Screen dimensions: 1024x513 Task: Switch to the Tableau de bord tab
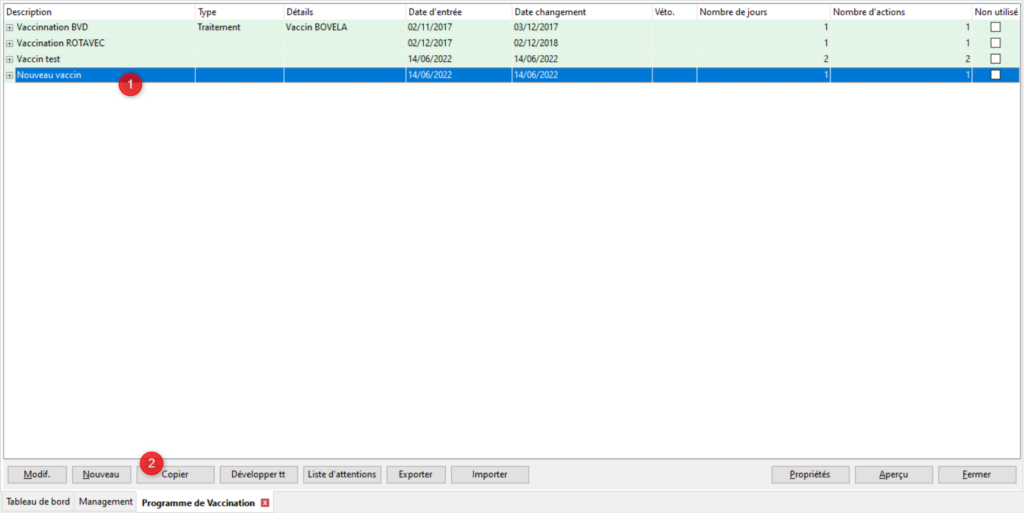coord(38,502)
